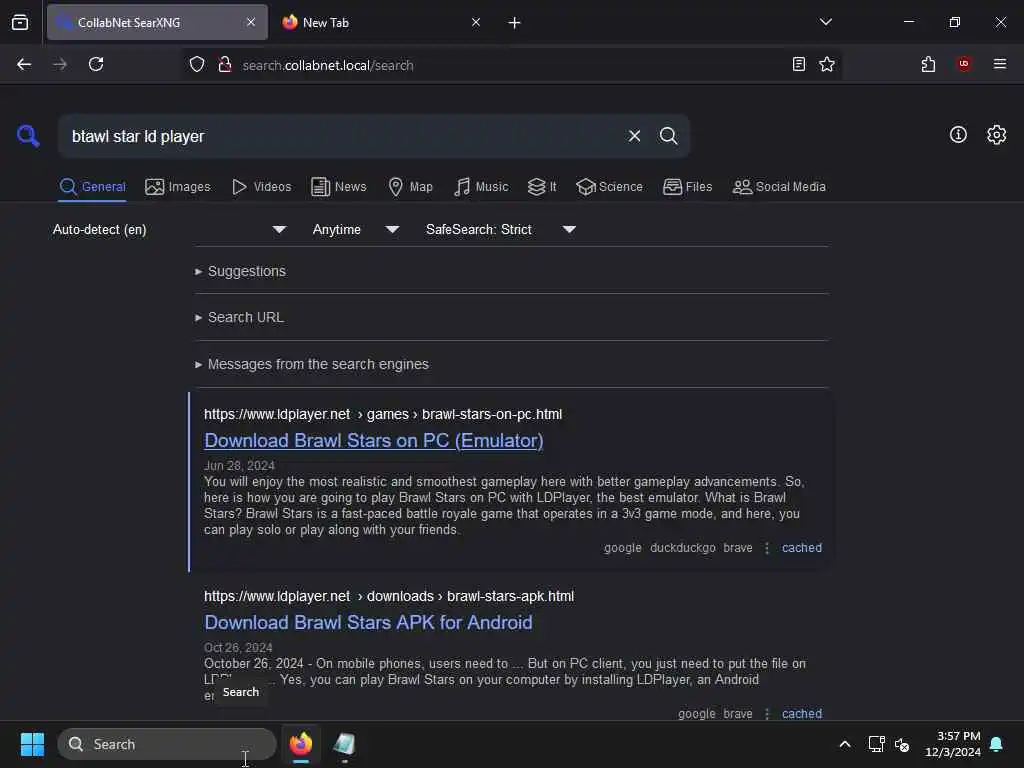
Task: Switch to the News category
Action: [339, 187]
